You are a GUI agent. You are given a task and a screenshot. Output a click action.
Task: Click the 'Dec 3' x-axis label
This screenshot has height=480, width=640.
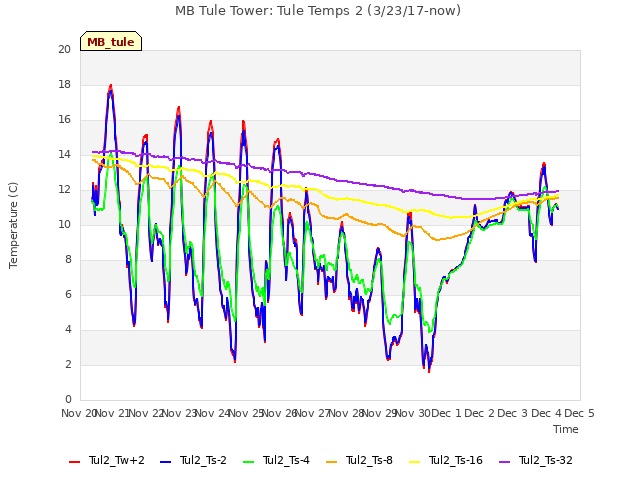click(513, 413)
